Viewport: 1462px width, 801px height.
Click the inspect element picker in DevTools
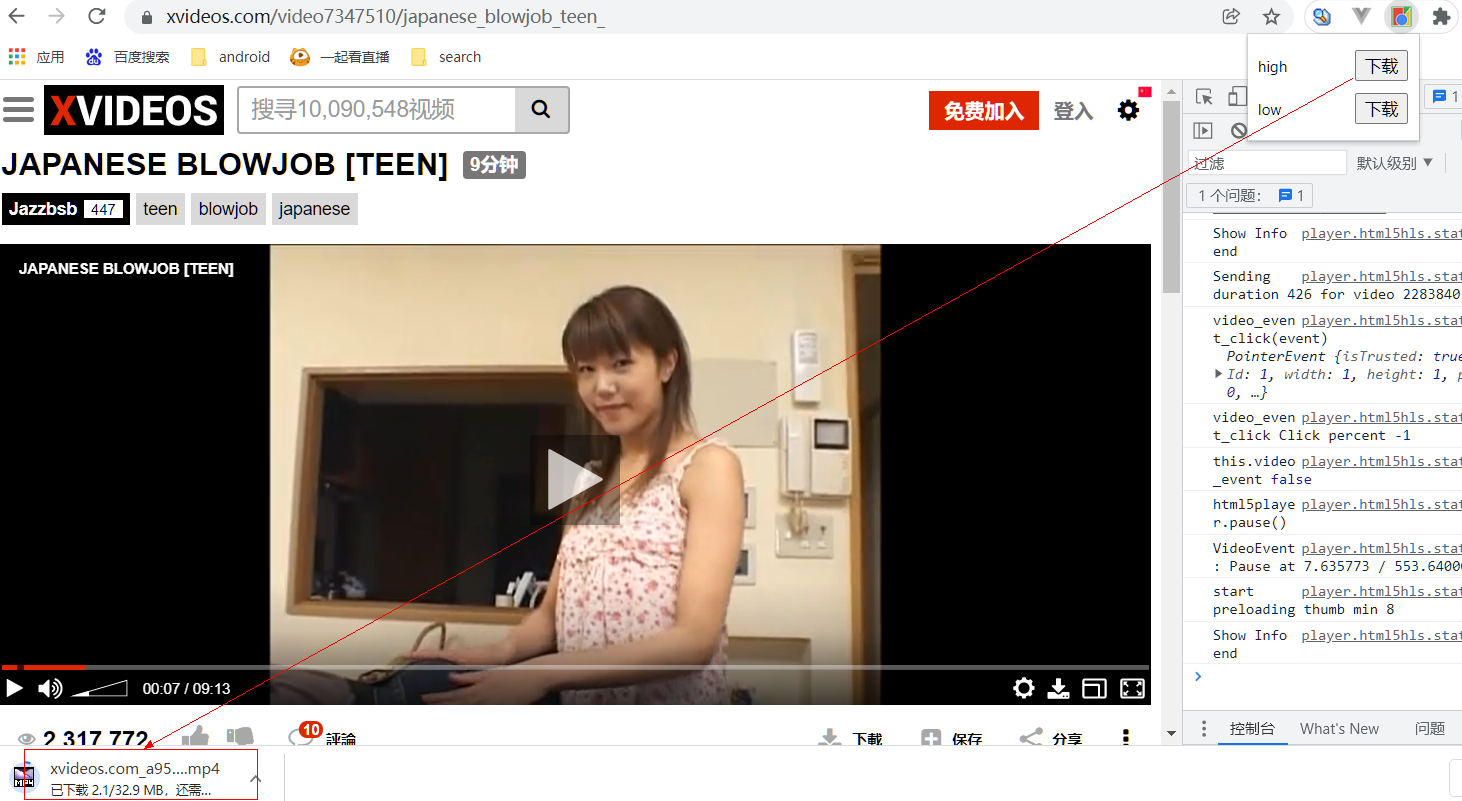[x=1205, y=97]
